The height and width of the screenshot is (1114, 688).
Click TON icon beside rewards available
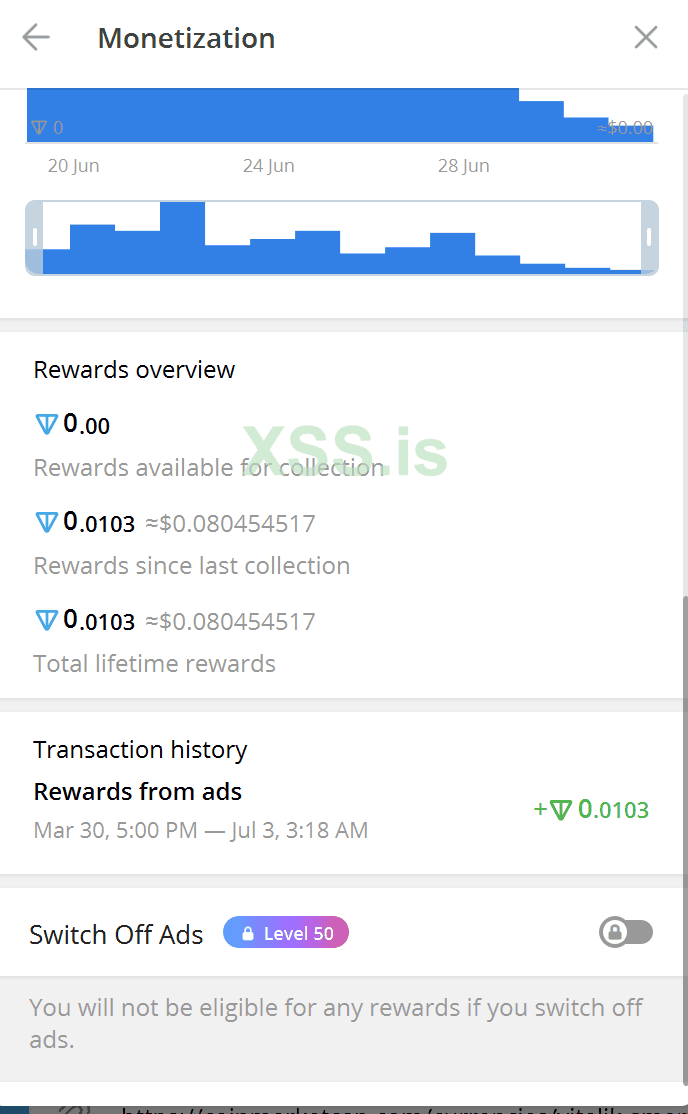[x=46, y=424]
